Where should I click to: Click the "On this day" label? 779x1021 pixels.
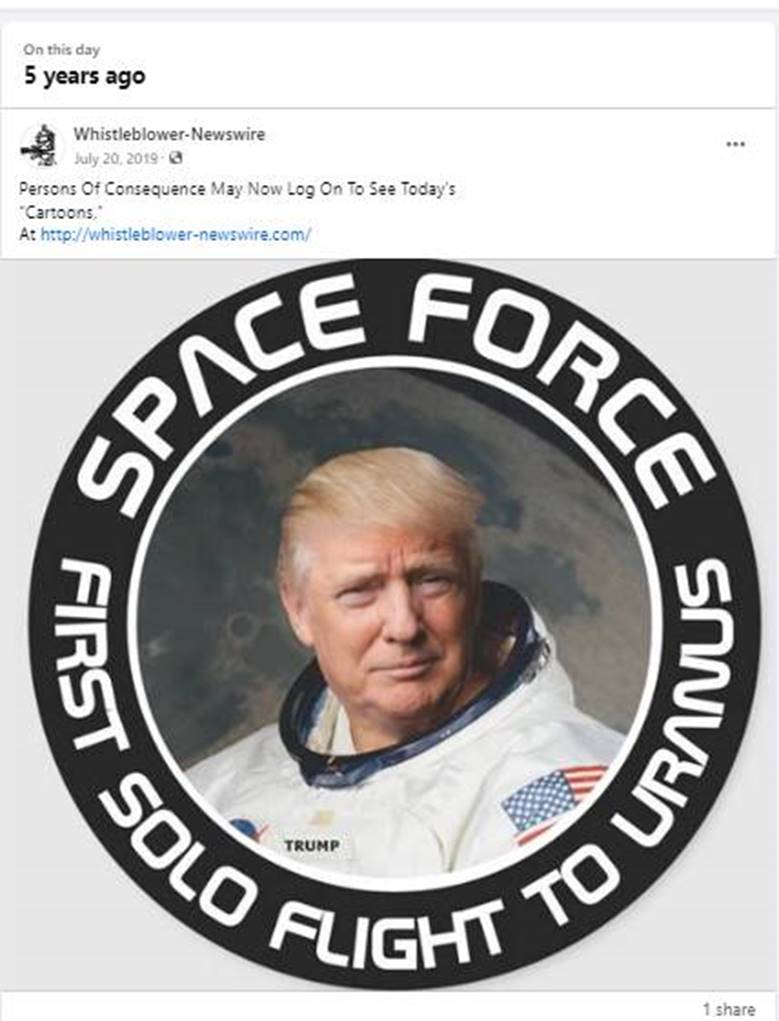pyautogui.click(x=62, y=49)
